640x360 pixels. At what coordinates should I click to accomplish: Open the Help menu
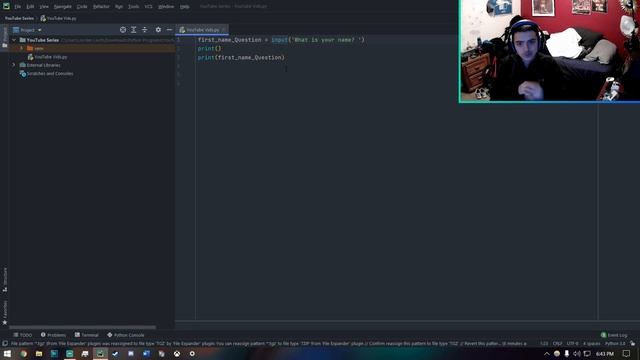pyautogui.click(x=184, y=7)
